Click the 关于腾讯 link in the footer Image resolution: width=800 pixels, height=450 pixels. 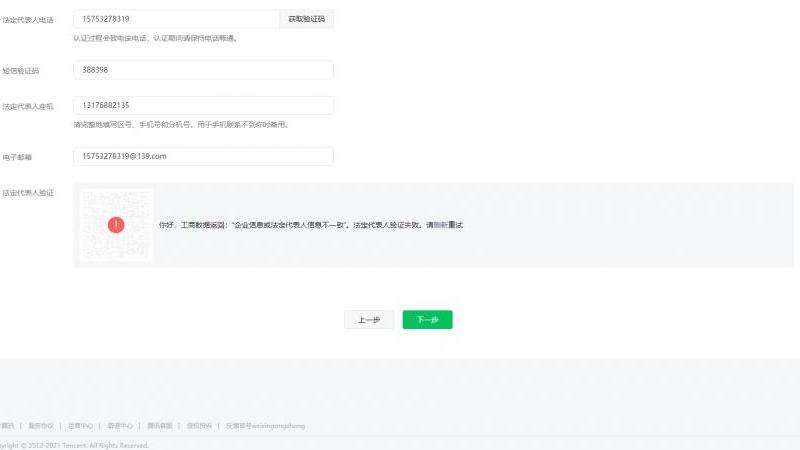coord(7,425)
